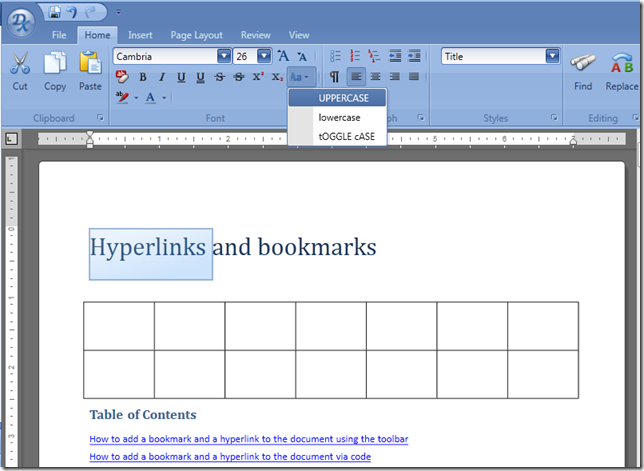Click the tab selector box left of ruler
Screen dimensions: 644x471
[x=12, y=139]
